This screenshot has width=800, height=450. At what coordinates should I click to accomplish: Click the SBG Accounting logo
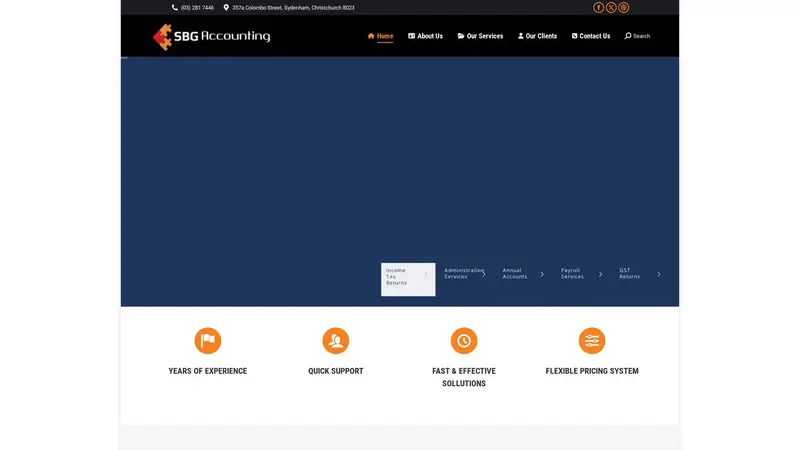click(211, 37)
